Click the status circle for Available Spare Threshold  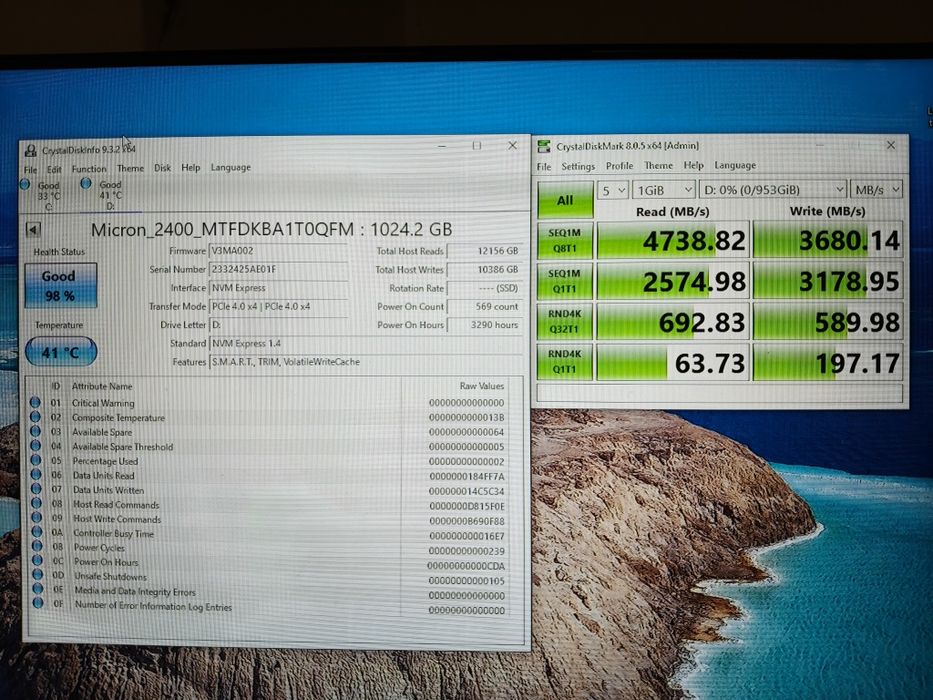[36, 445]
